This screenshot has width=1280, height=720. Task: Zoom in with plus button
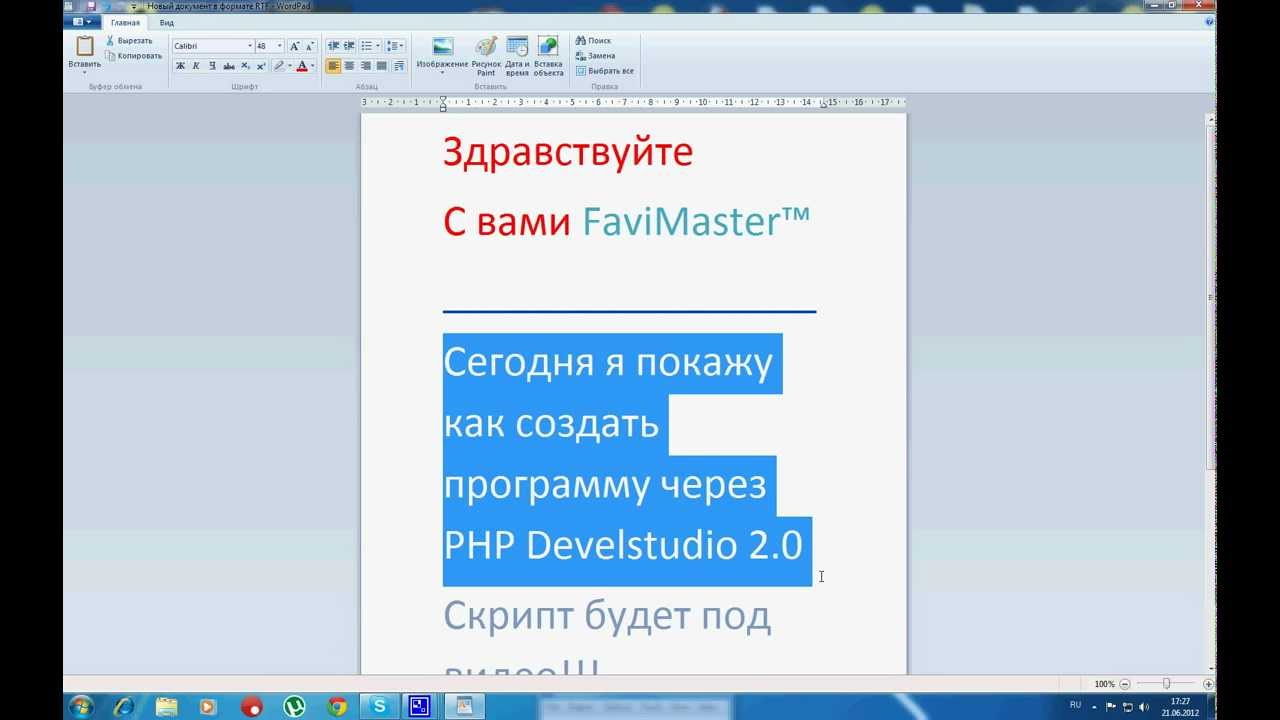coord(1208,684)
